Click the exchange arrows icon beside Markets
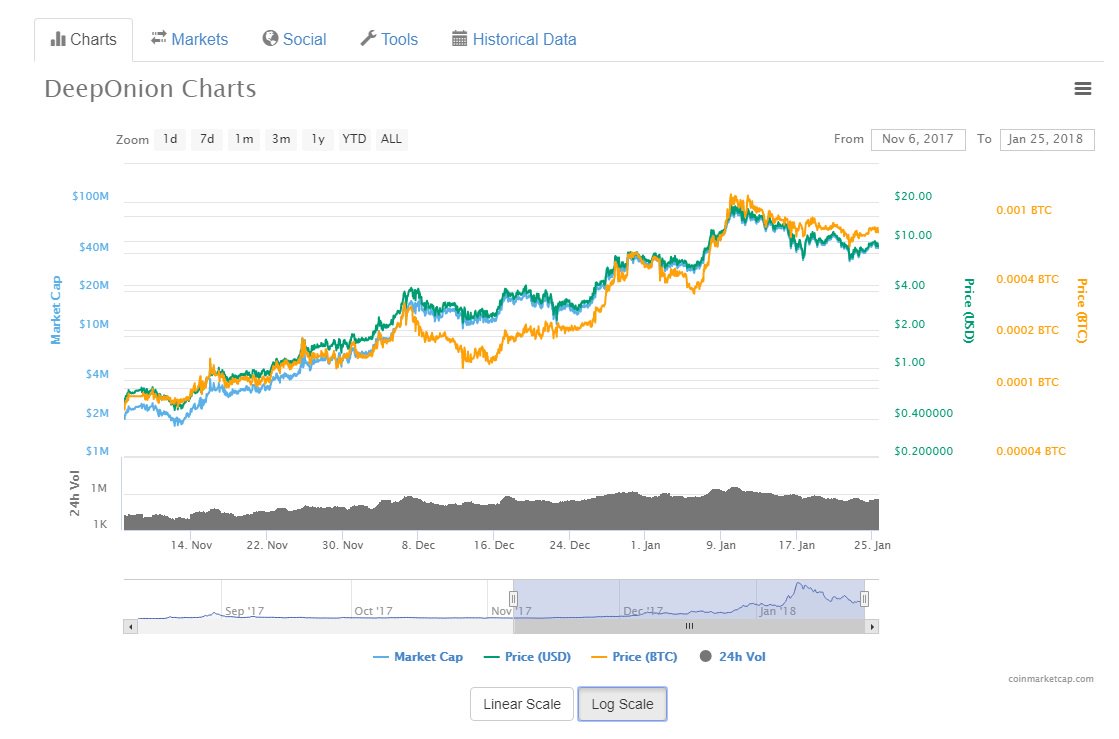Image resolution: width=1119 pixels, height=739 pixels. 158,38
